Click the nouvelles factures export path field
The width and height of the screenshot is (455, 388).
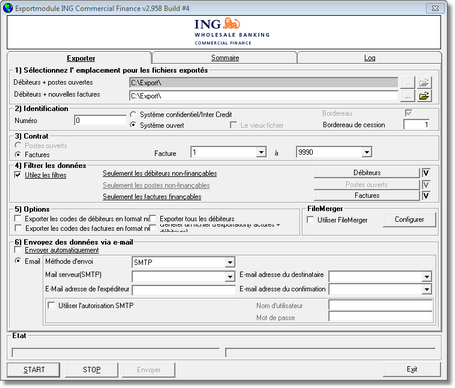(x=263, y=96)
